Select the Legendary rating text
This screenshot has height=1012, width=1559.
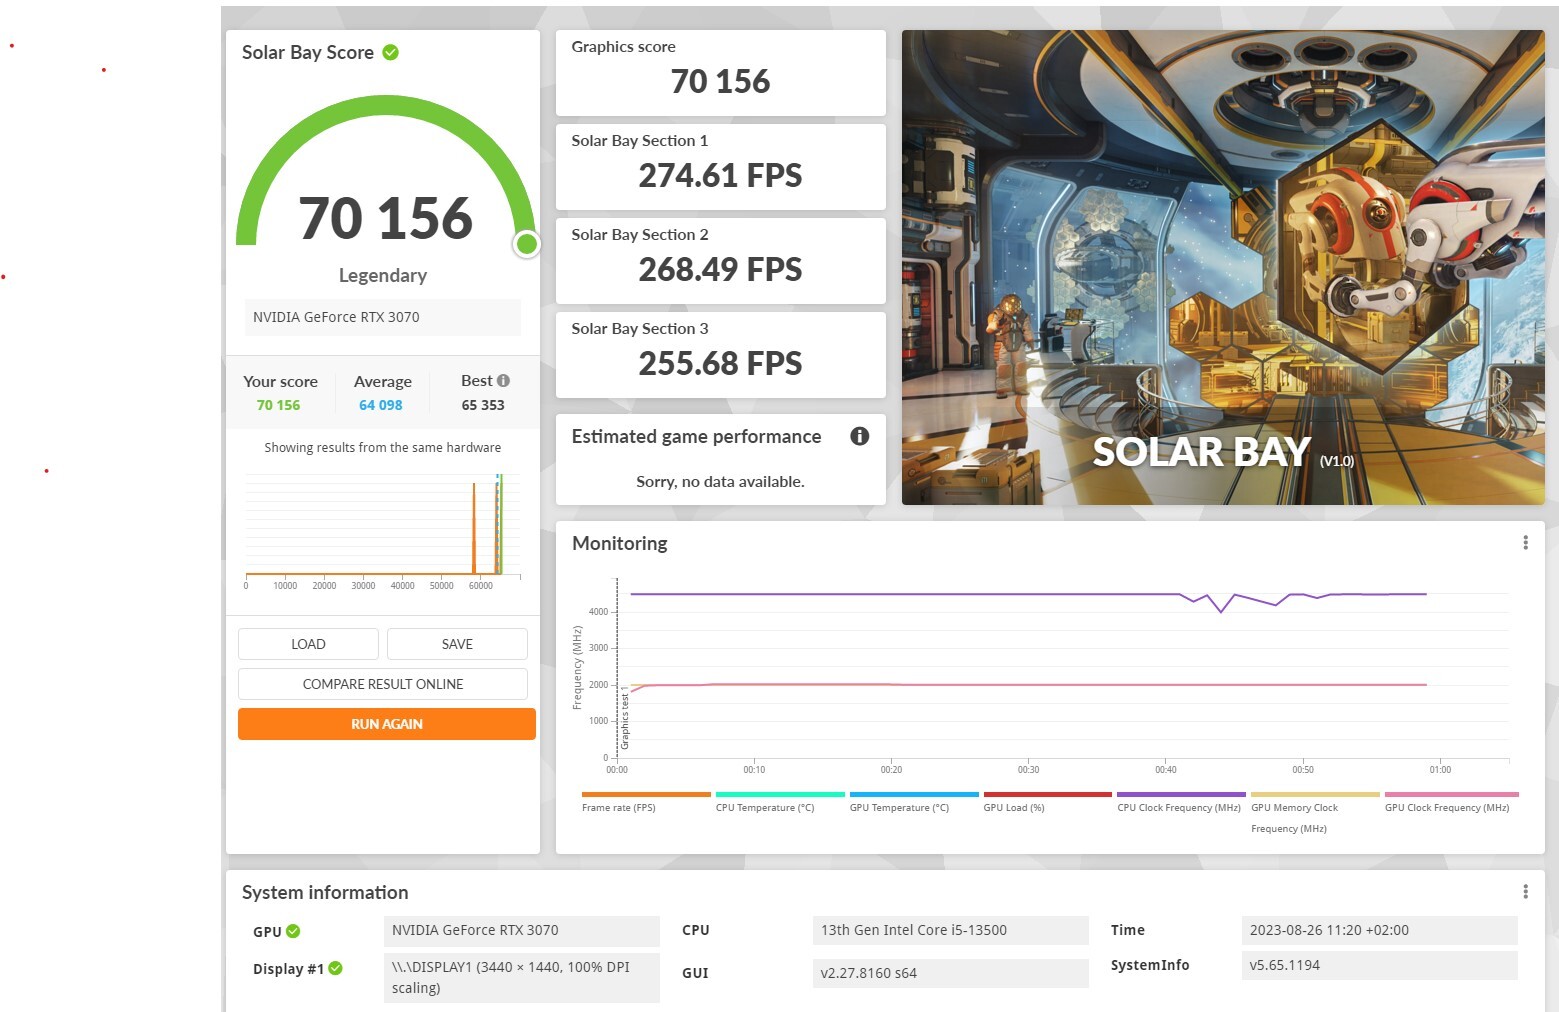[x=383, y=275]
